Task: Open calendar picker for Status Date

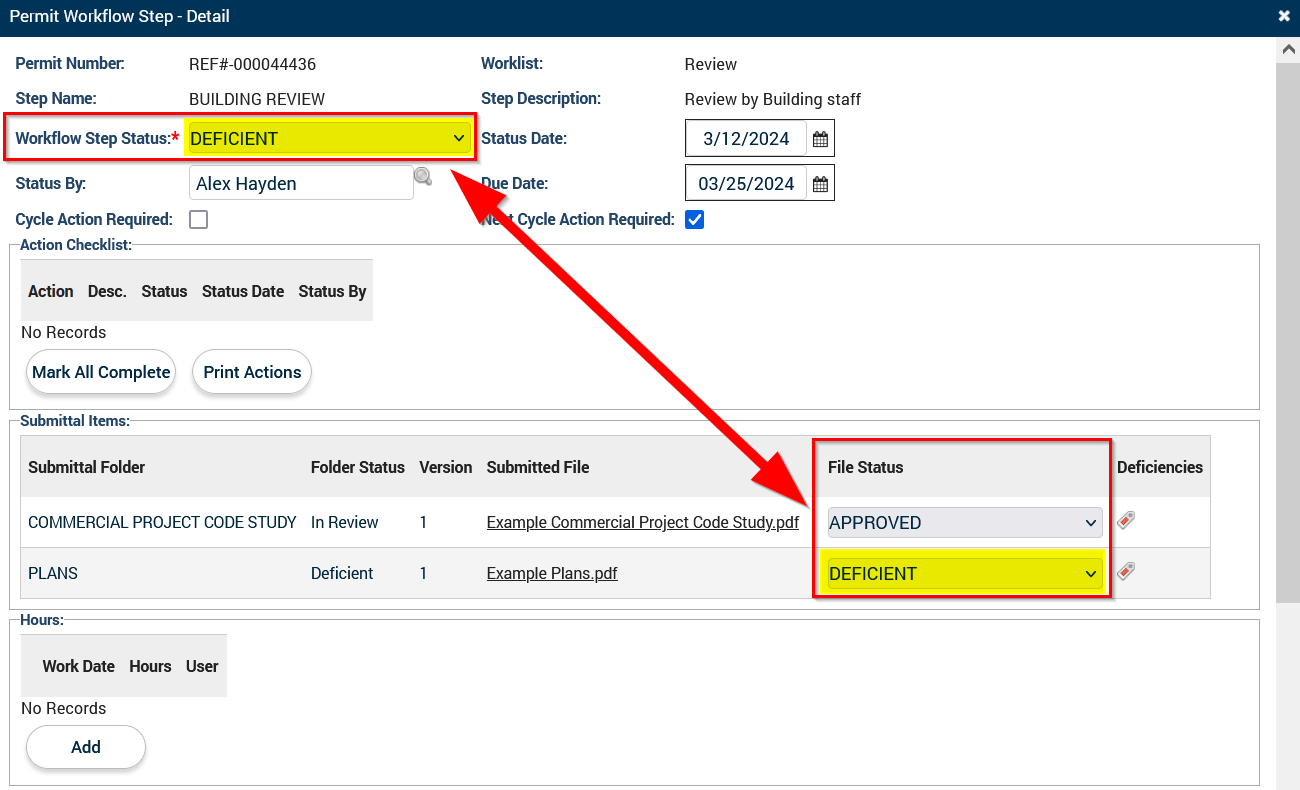Action: 820,139
